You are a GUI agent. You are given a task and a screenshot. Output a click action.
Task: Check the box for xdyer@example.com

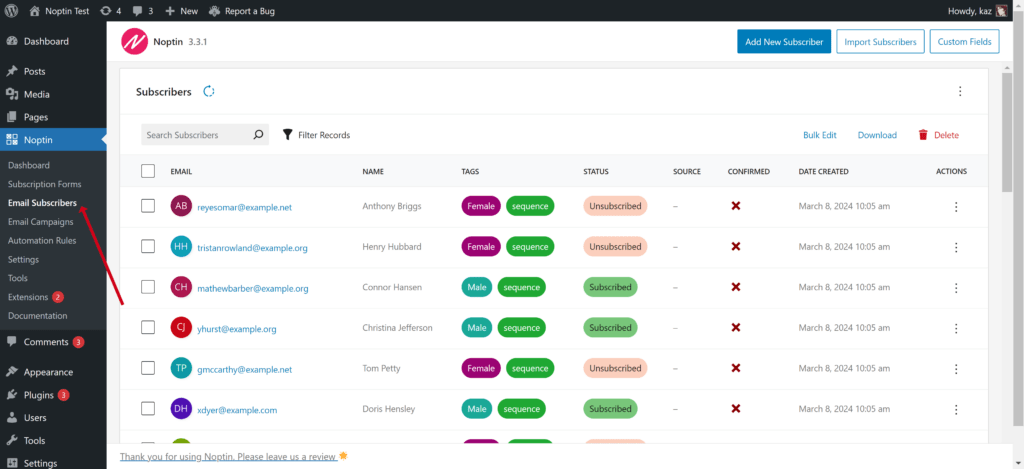148,408
